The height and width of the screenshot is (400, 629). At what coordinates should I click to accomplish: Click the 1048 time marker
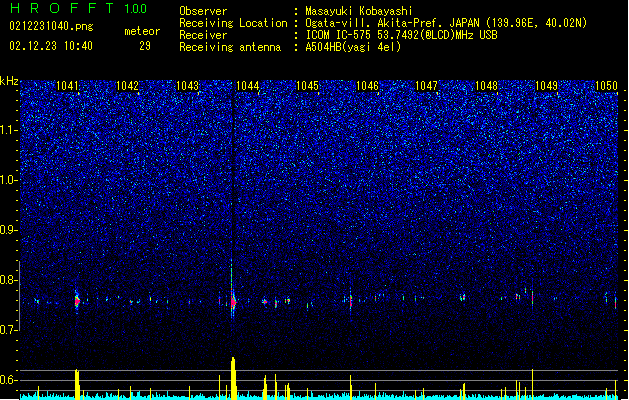point(486,86)
